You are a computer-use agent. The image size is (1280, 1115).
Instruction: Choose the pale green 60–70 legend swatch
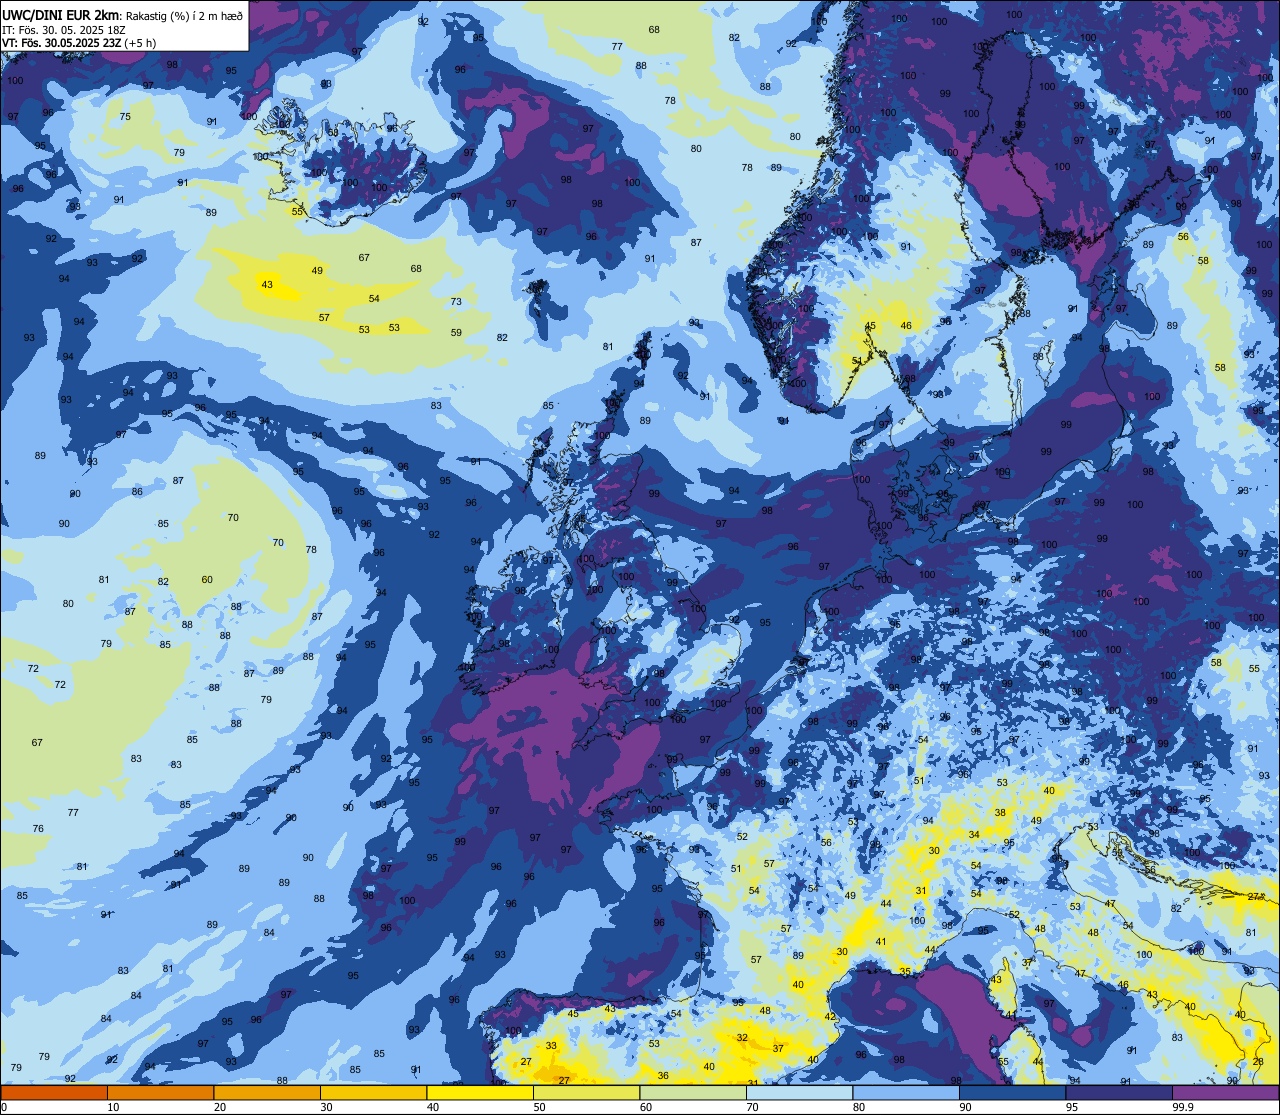coord(693,1092)
